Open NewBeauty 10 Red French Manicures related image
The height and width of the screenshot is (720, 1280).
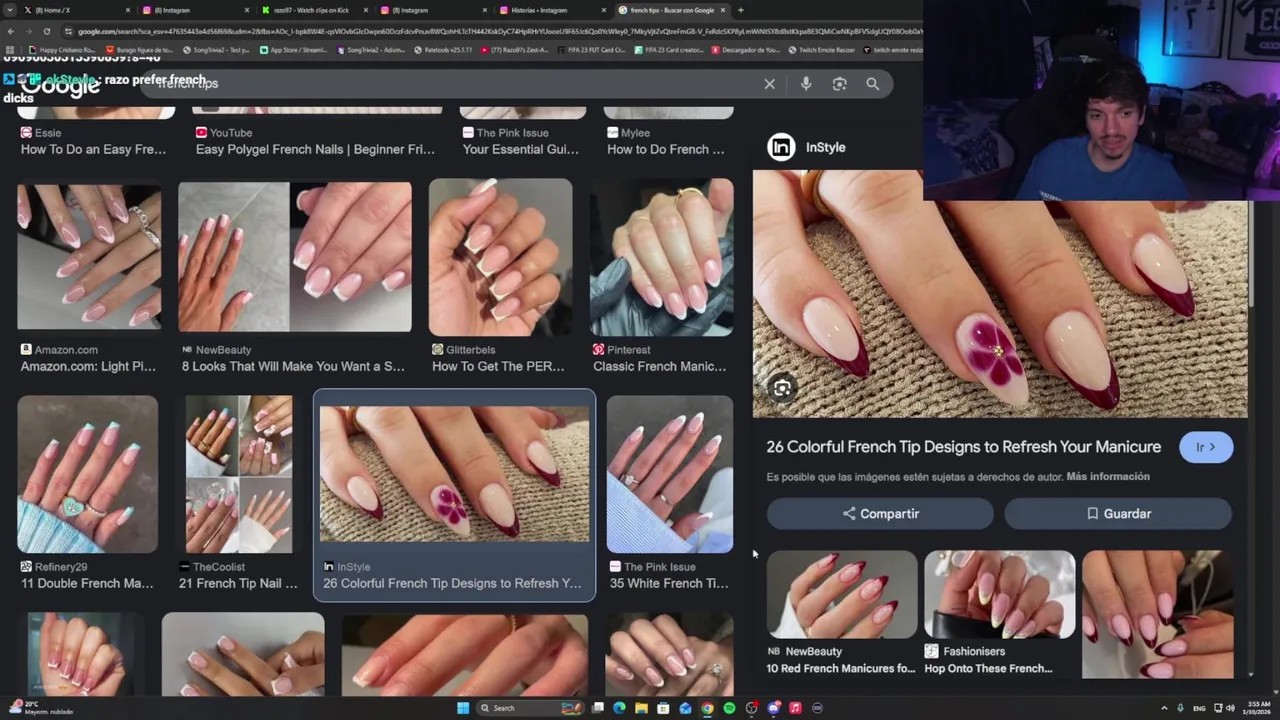[842, 594]
